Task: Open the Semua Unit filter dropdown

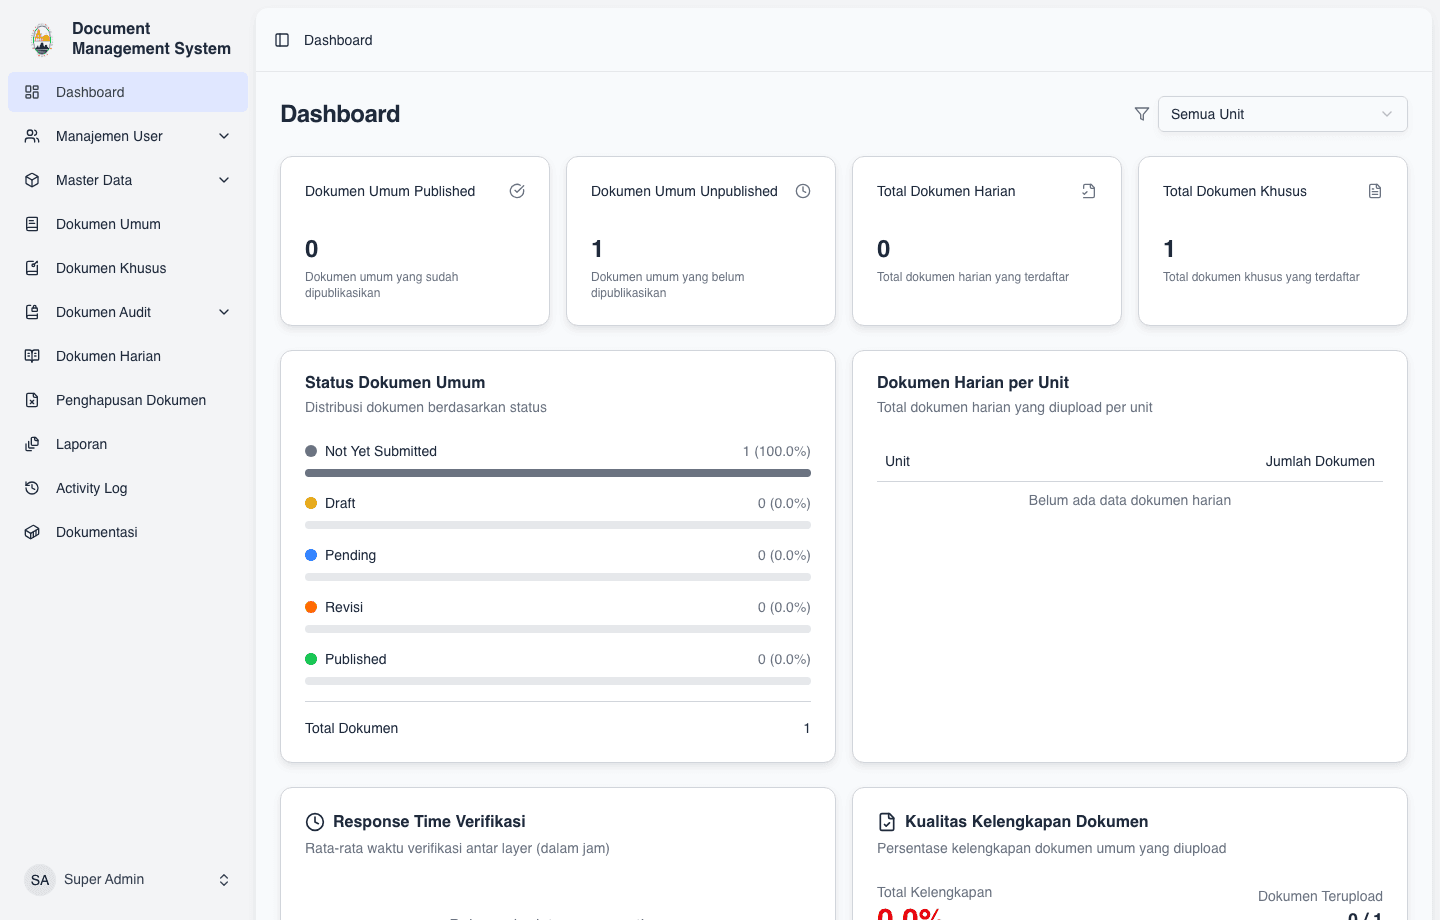Action: pyautogui.click(x=1283, y=114)
